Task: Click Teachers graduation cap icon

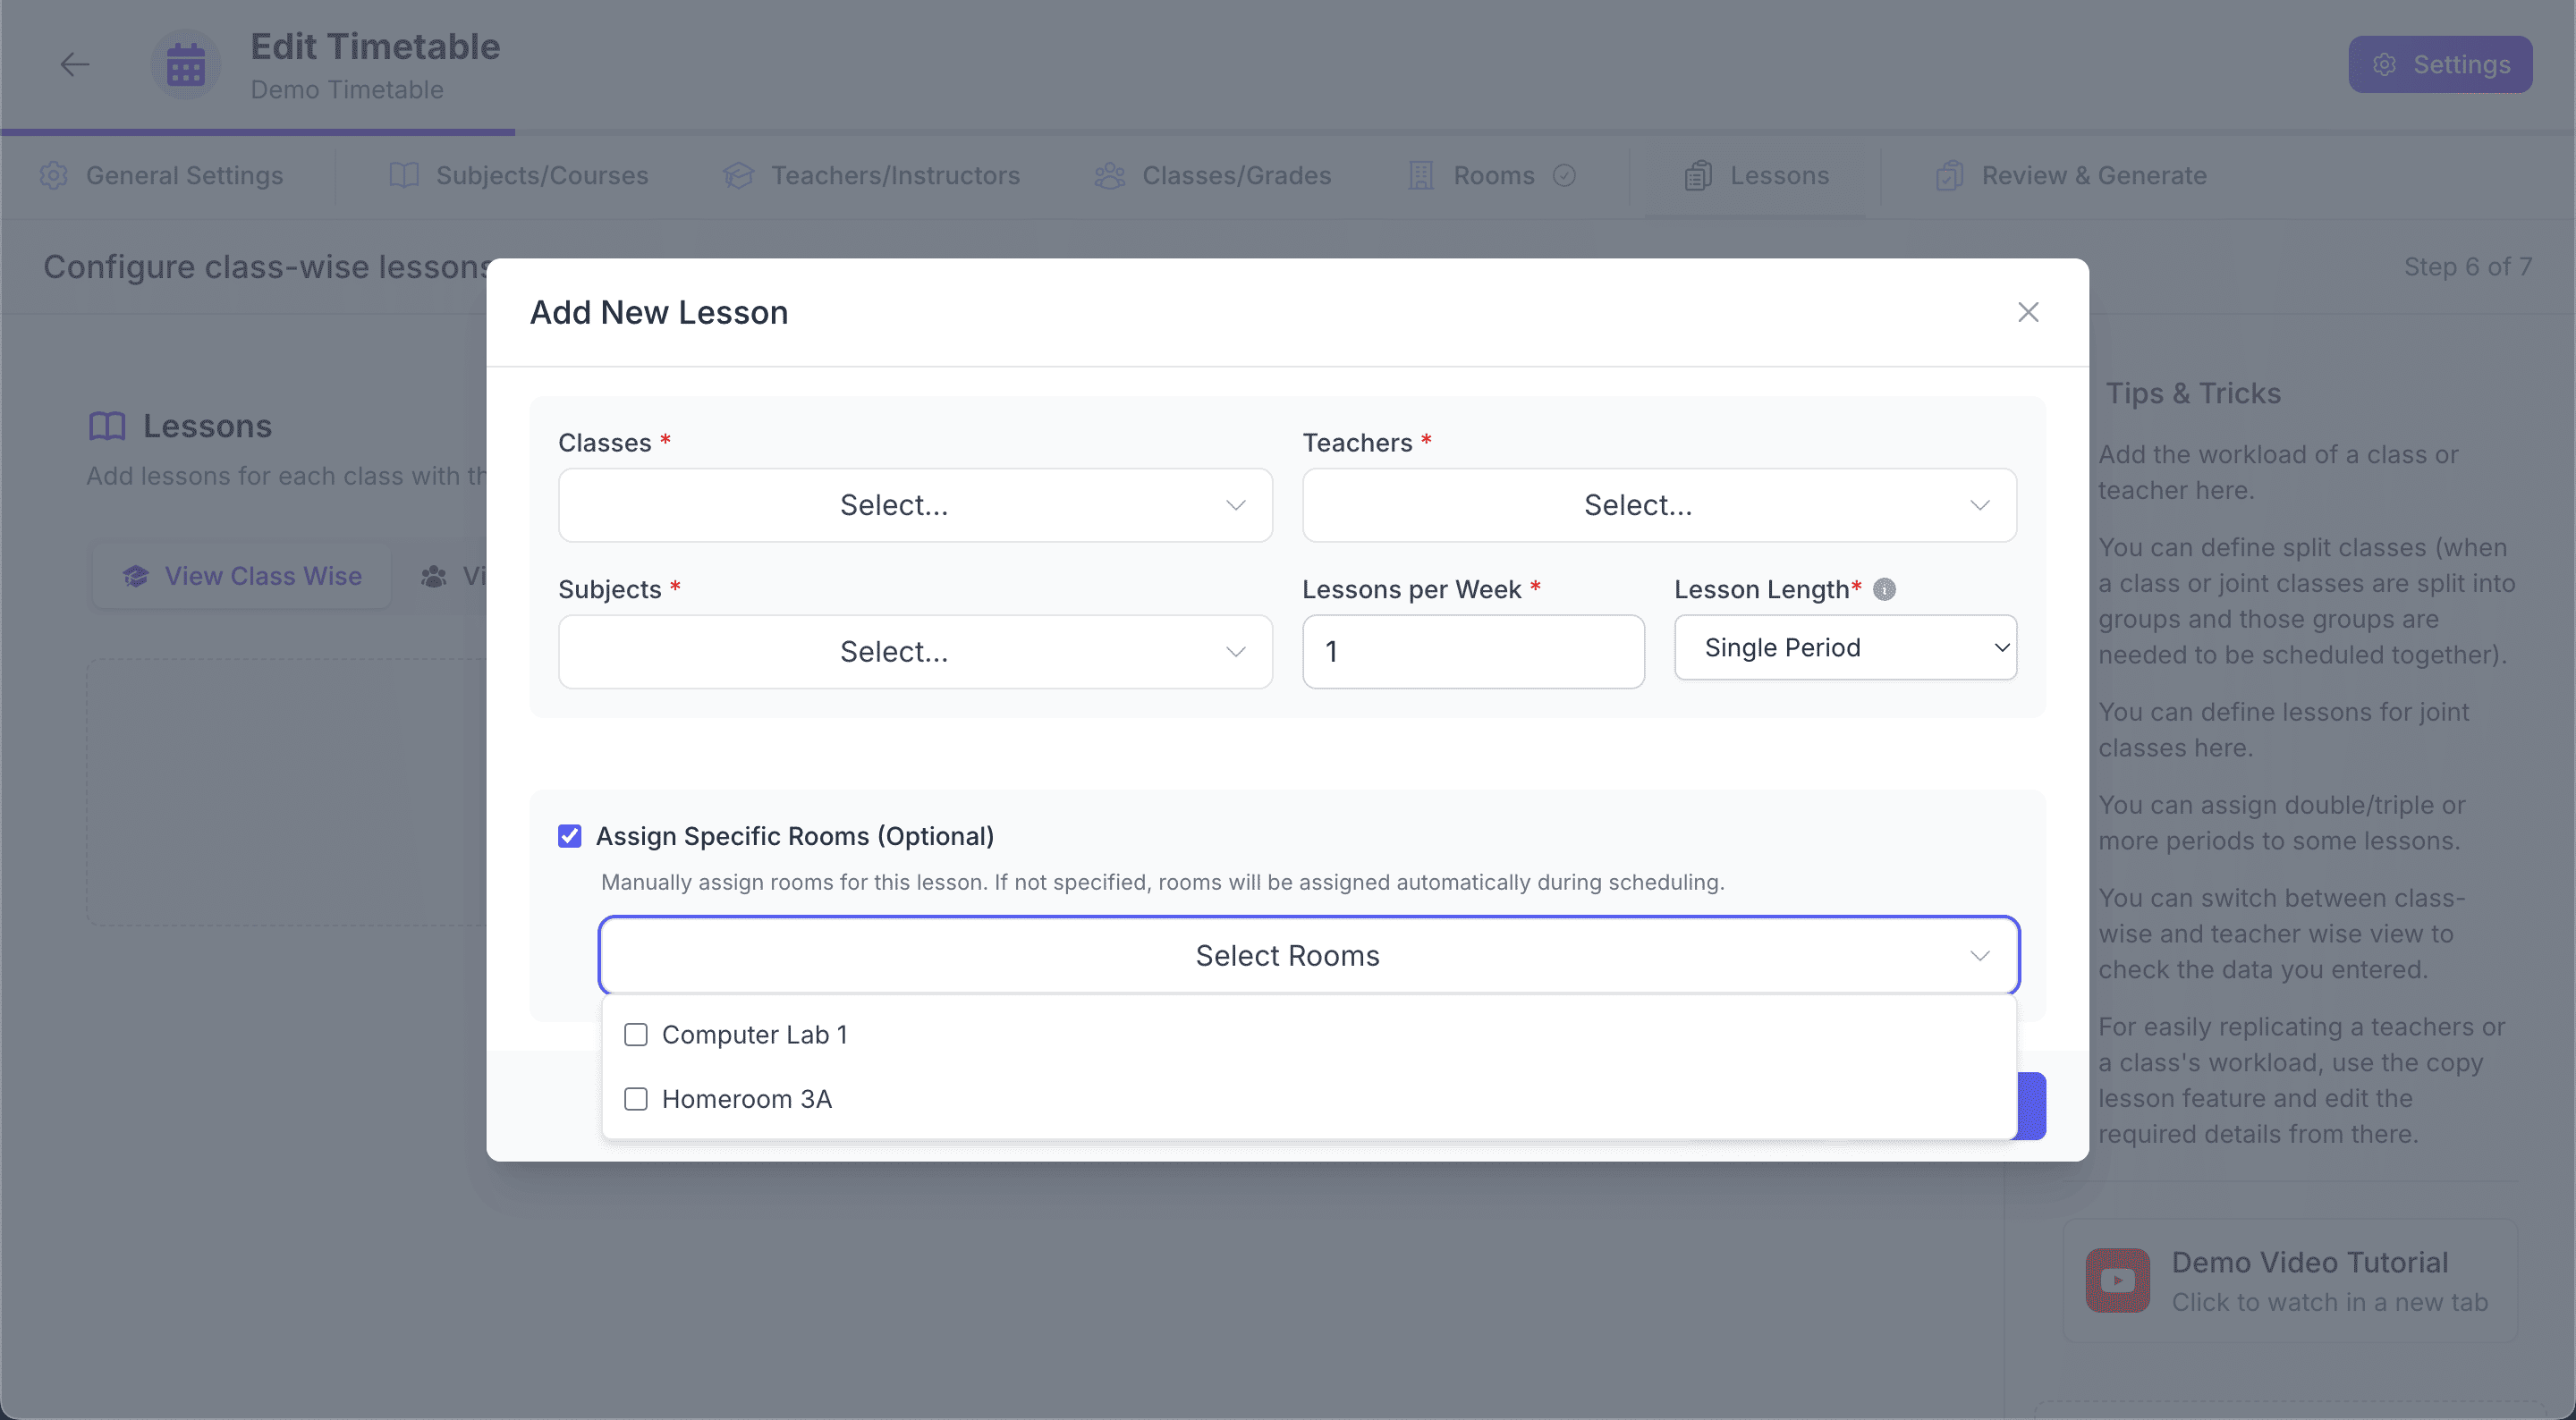Action: point(738,176)
